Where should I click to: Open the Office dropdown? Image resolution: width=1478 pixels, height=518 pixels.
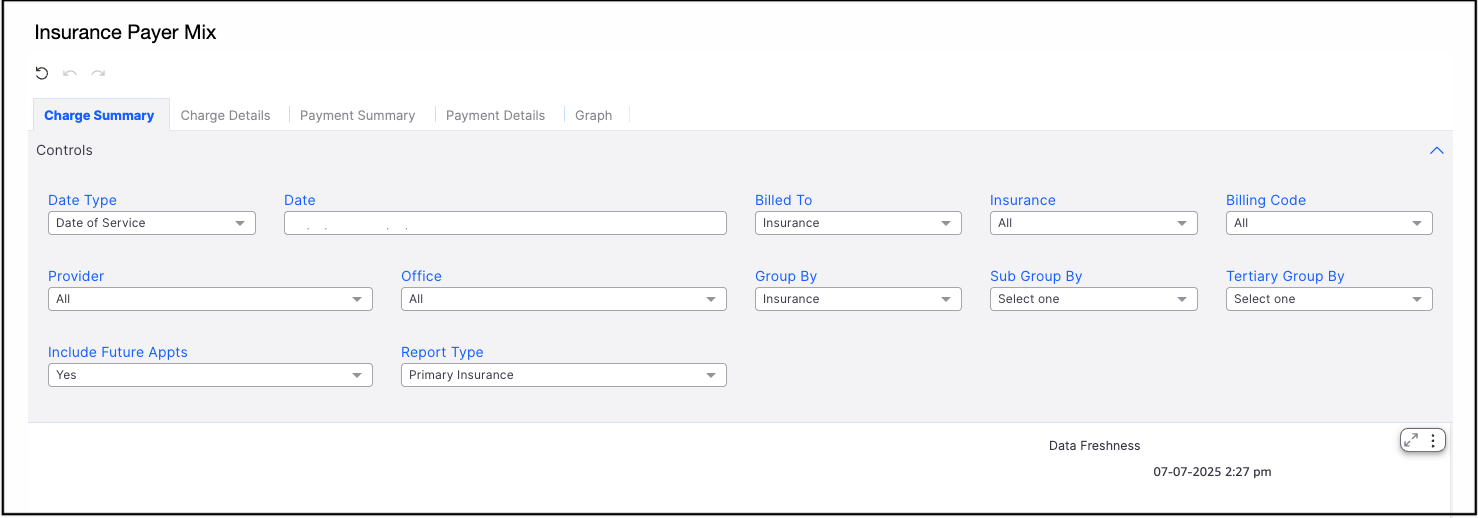tap(563, 299)
